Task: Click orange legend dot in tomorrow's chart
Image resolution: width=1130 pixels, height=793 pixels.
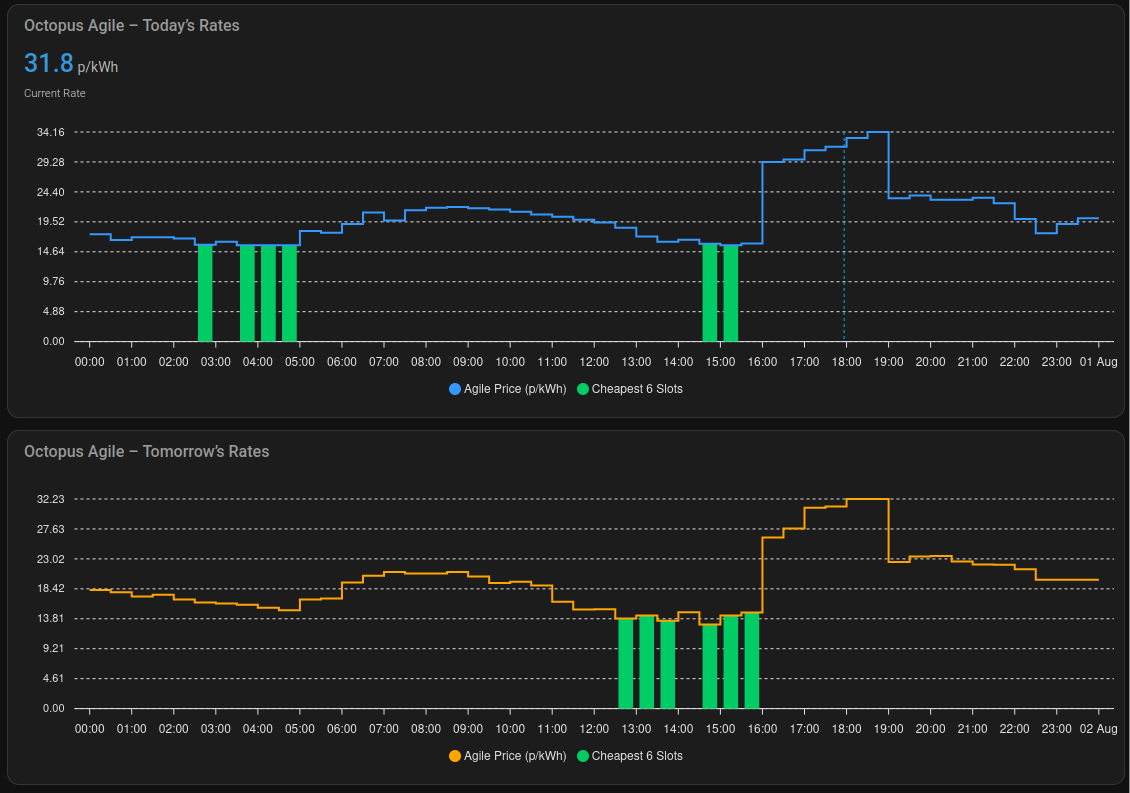Action: (456, 756)
